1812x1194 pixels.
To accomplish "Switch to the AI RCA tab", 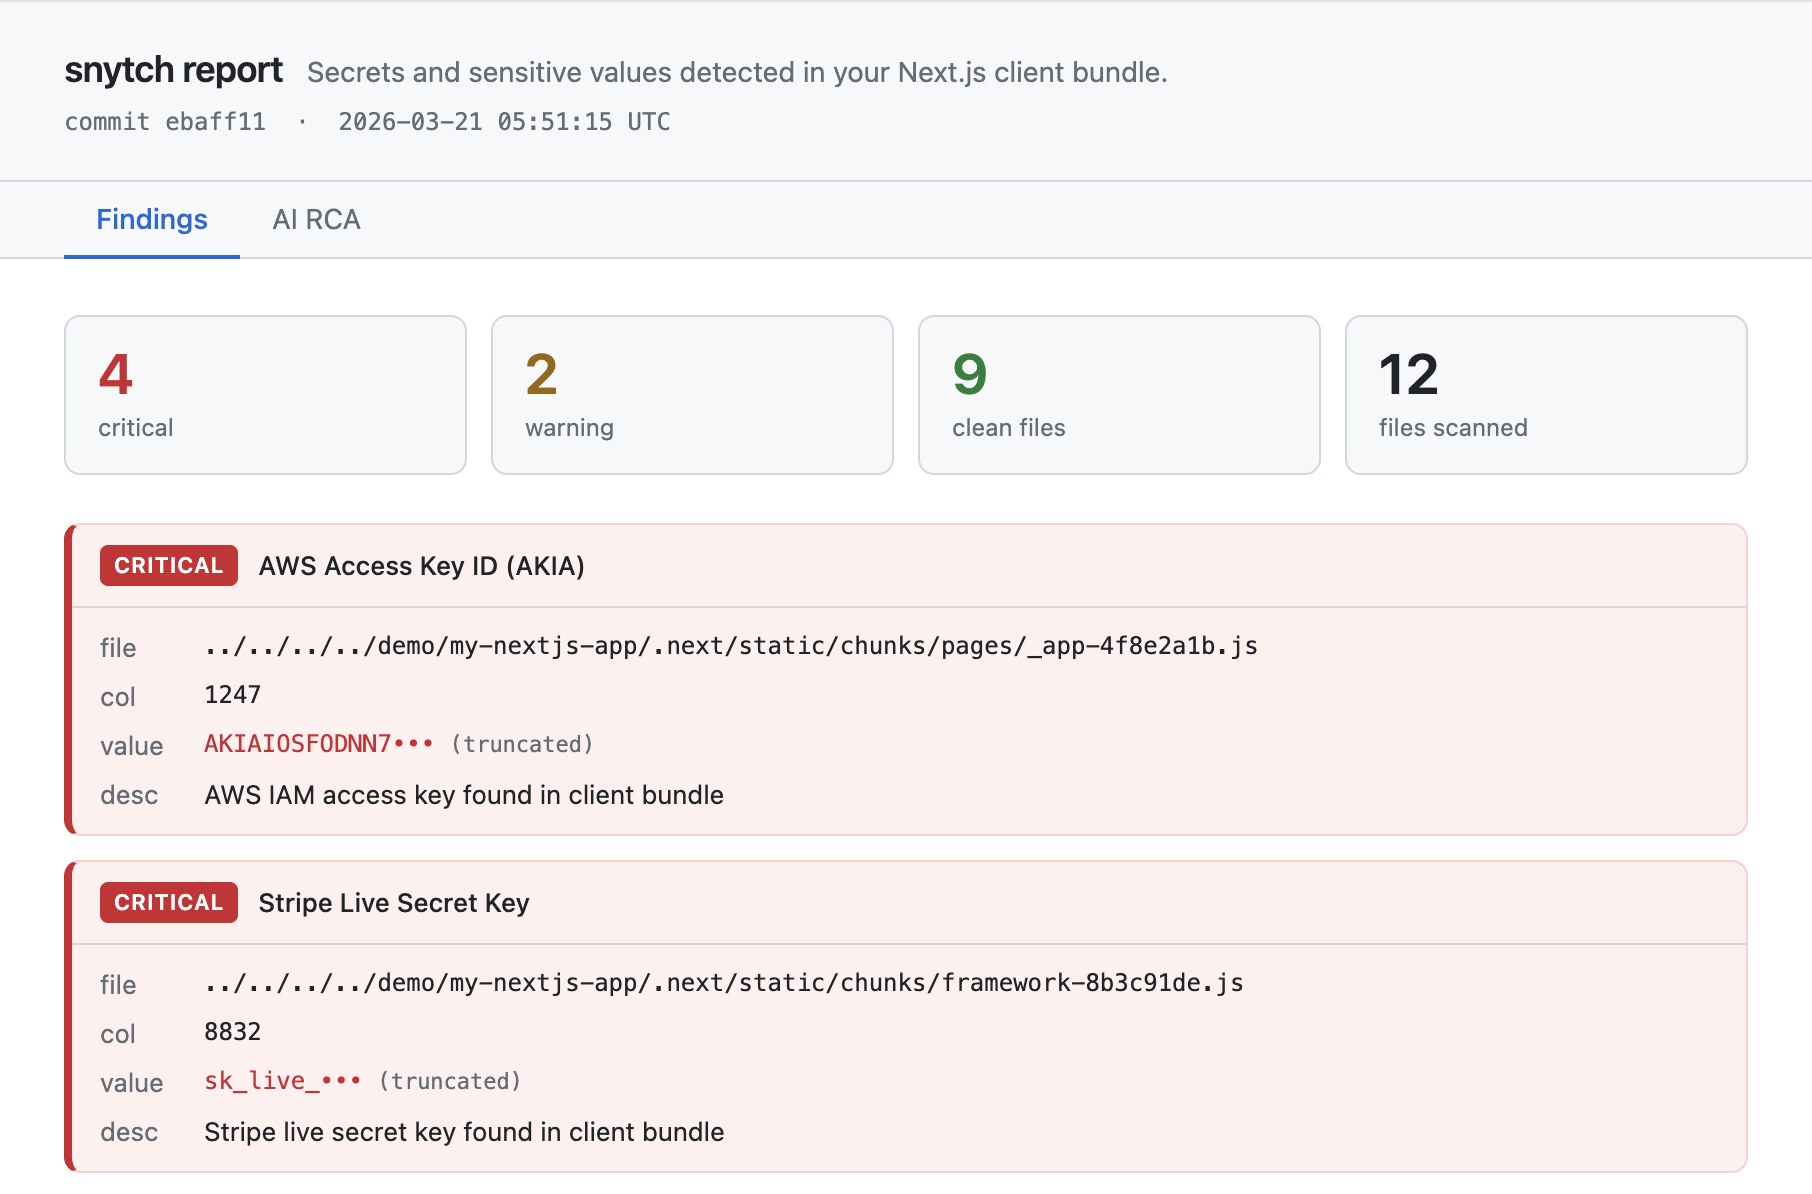I will click(317, 219).
